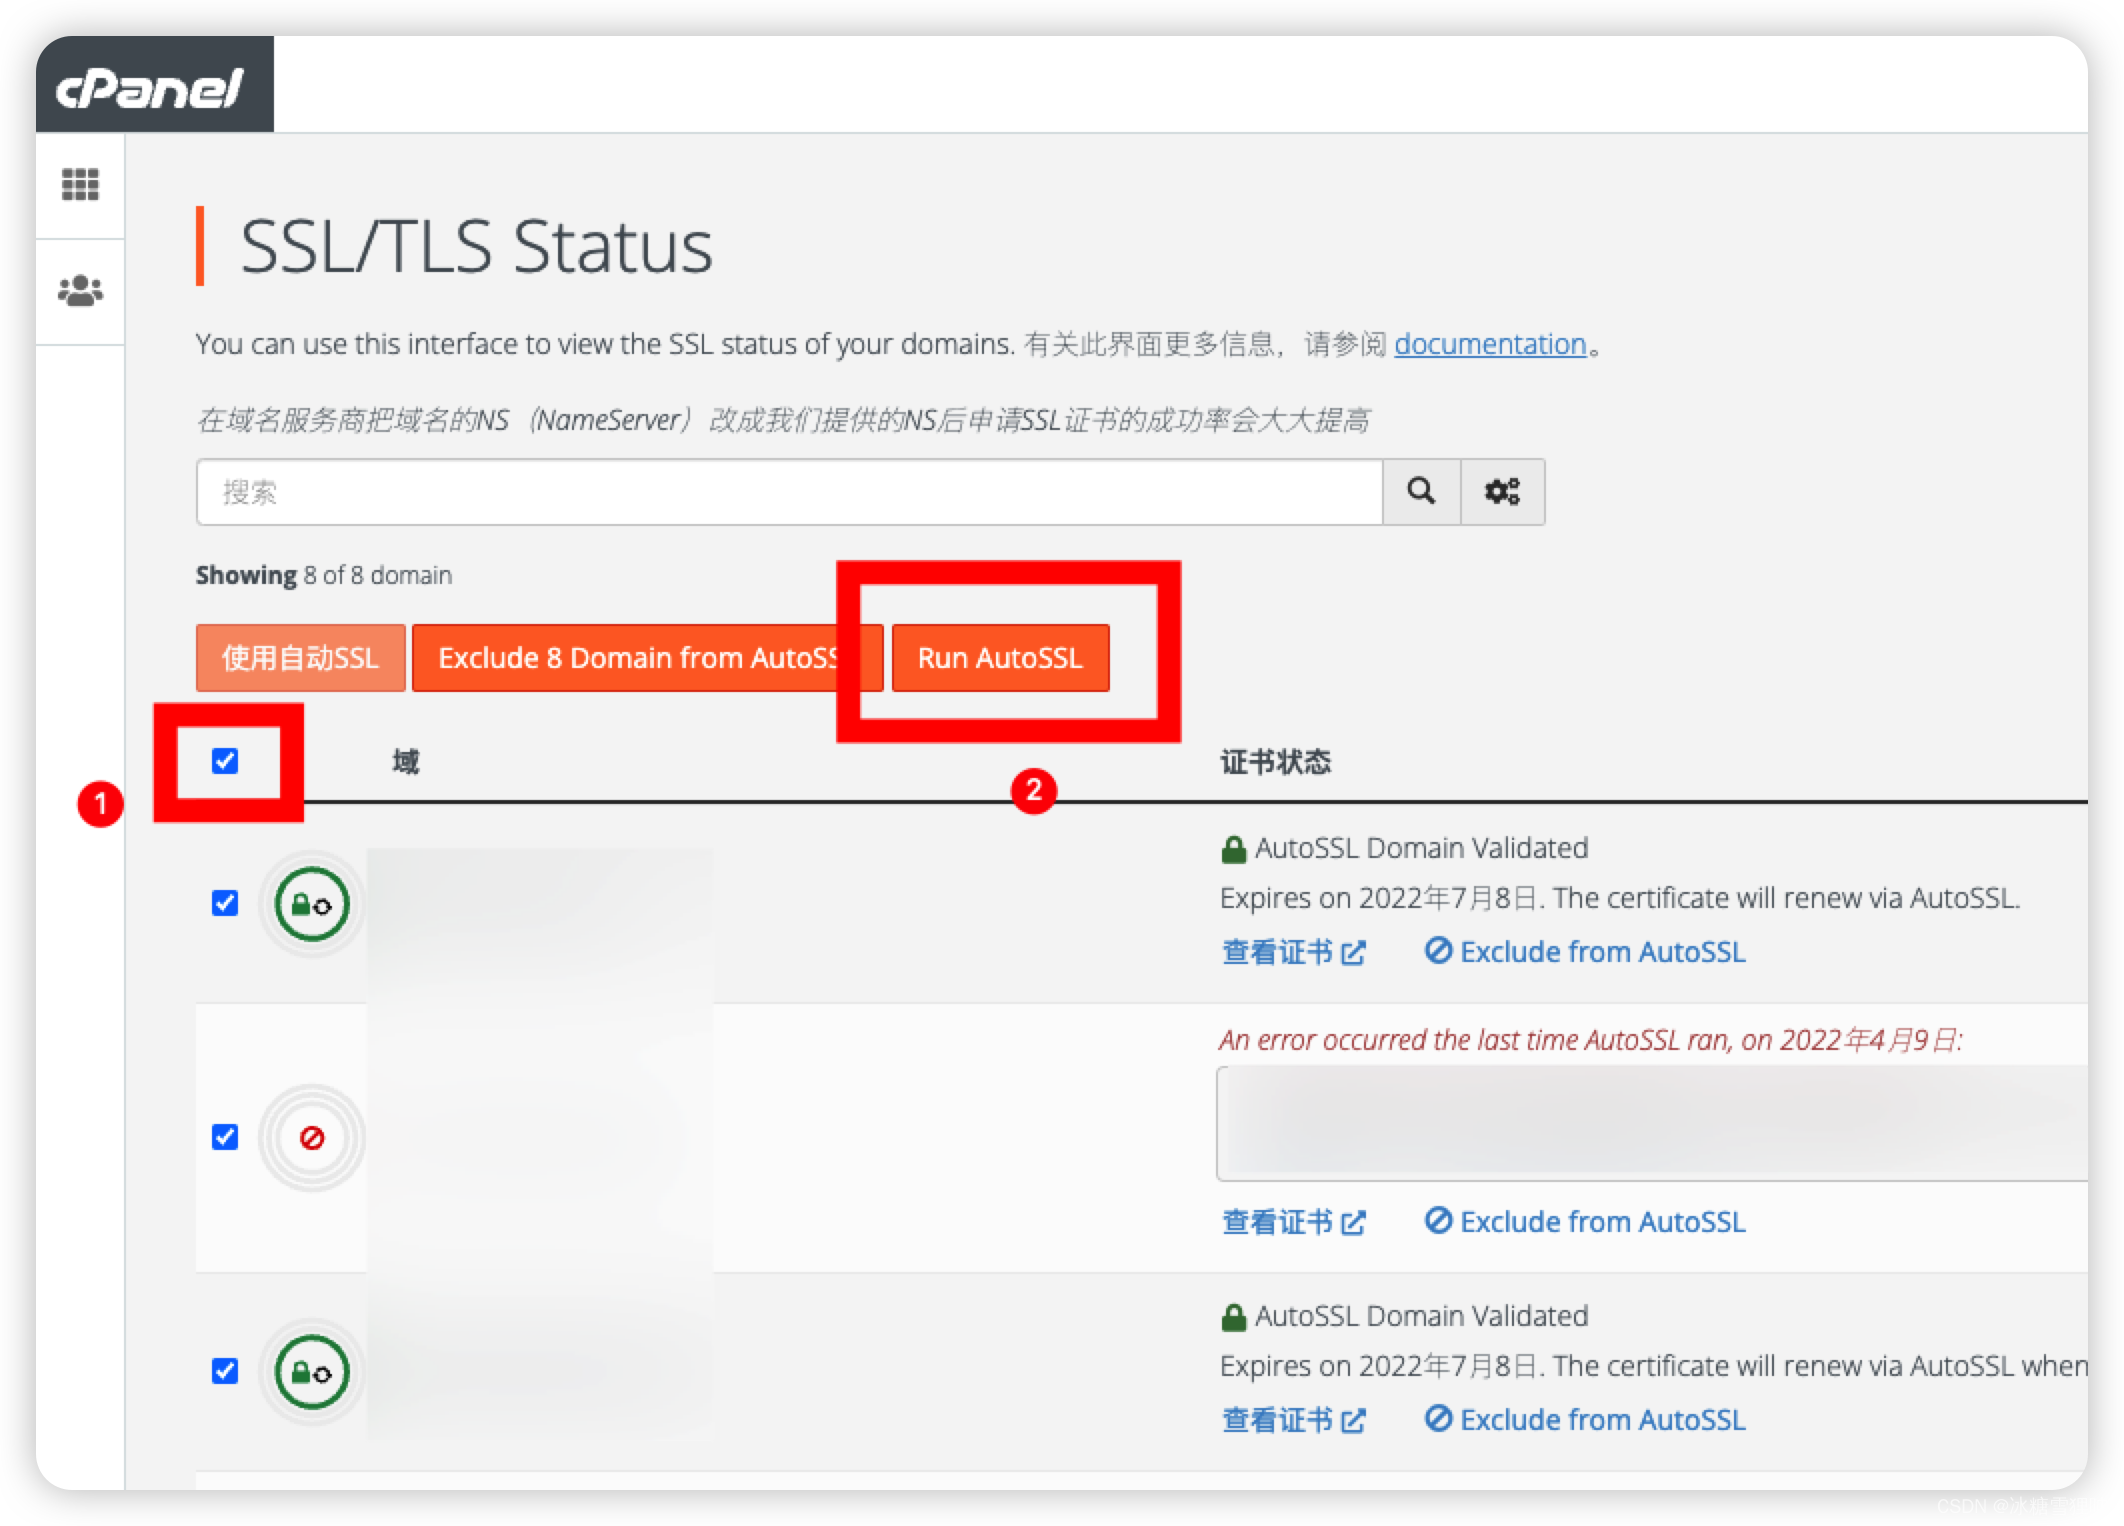Click first row 'Expires on 2022年7月8日' text
This screenshot has width=2124, height=1526.
(1378, 898)
